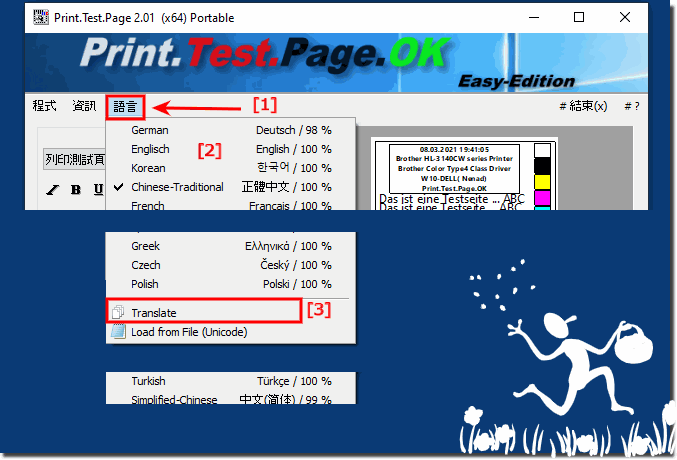
Task: Select German language entry
Action: (x=231, y=130)
